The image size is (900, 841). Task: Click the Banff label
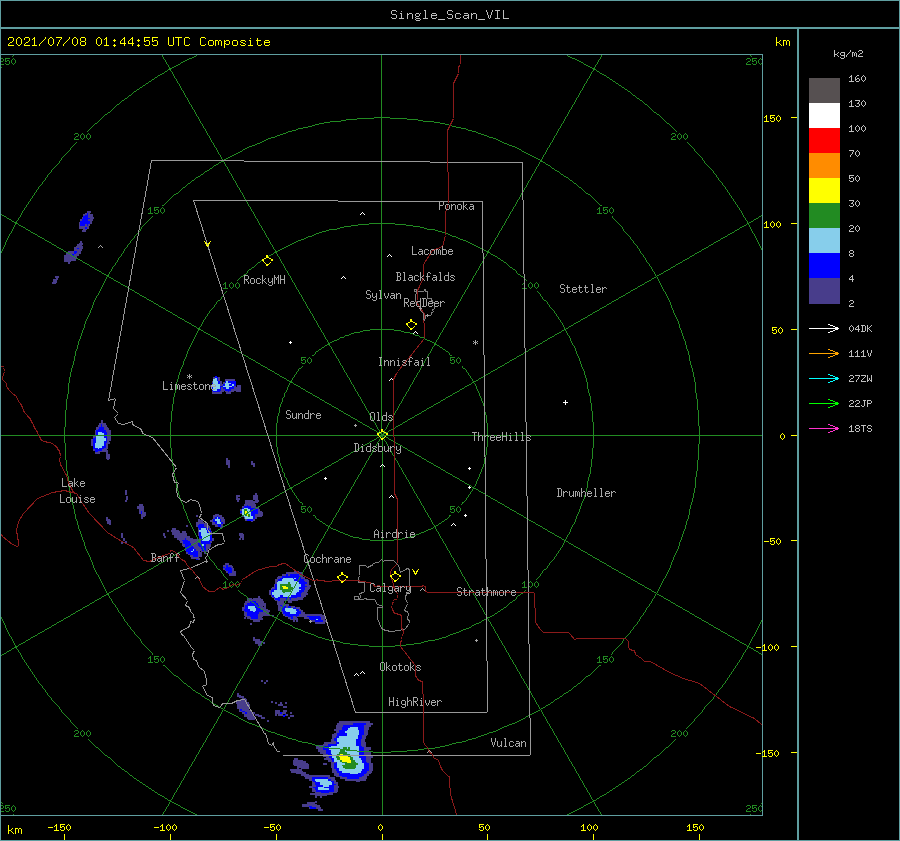point(165,557)
